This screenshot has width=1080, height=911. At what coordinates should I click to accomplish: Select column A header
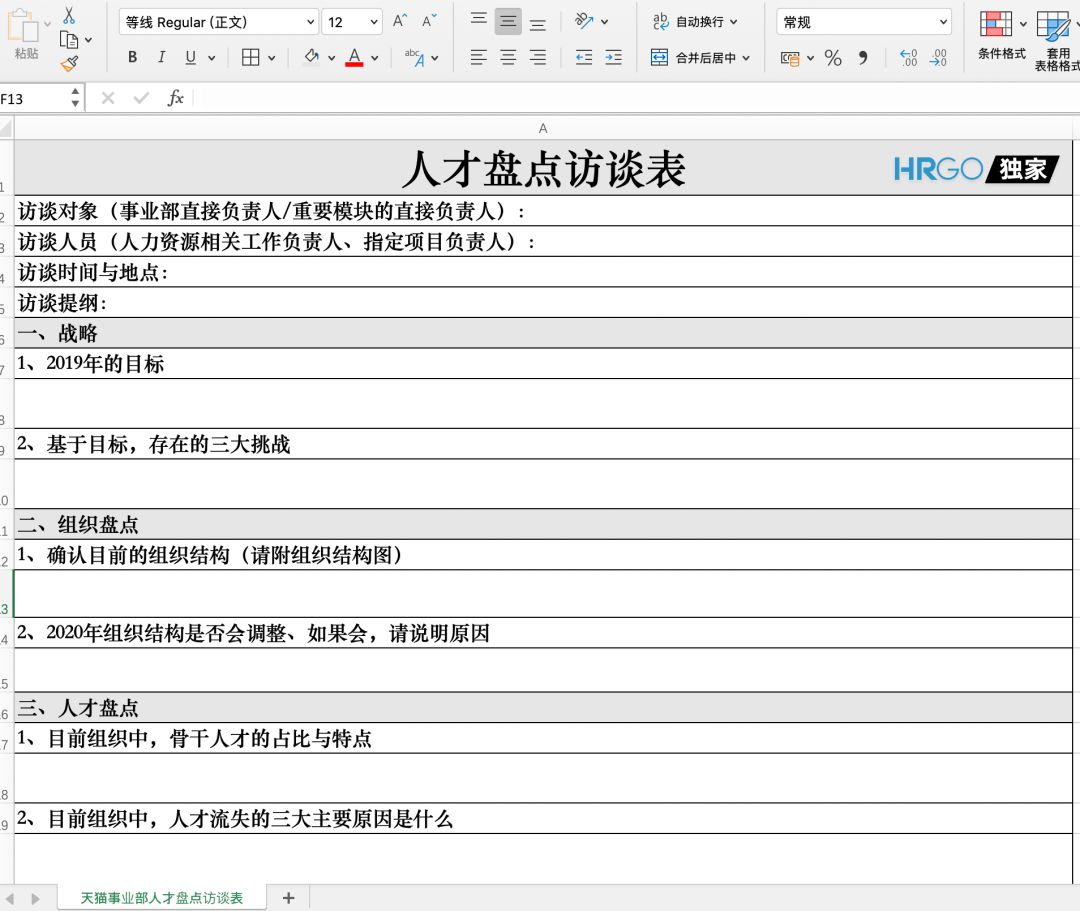tap(543, 128)
